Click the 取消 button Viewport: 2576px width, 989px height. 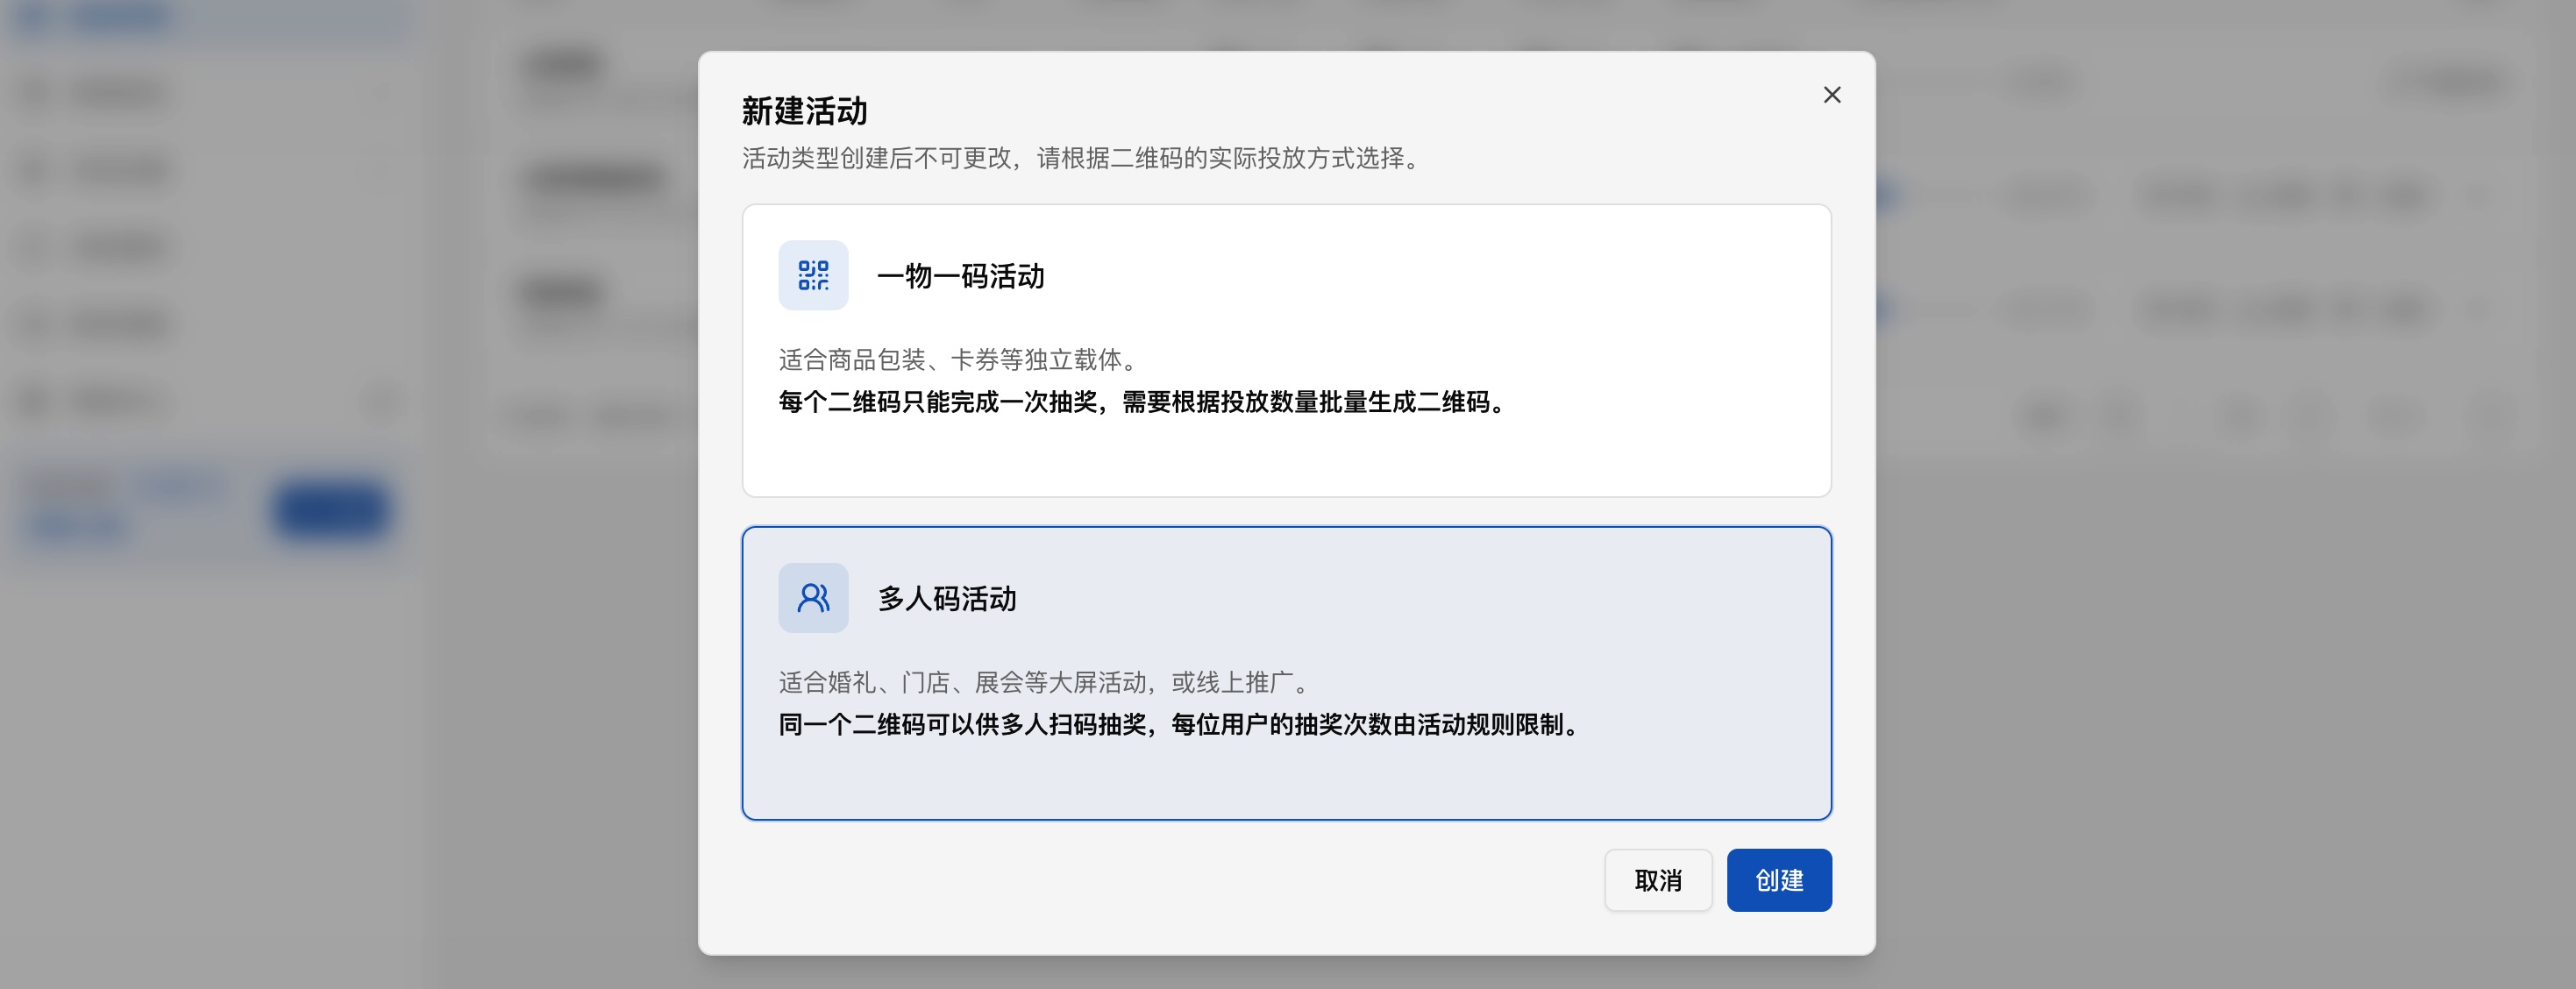point(1658,880)
